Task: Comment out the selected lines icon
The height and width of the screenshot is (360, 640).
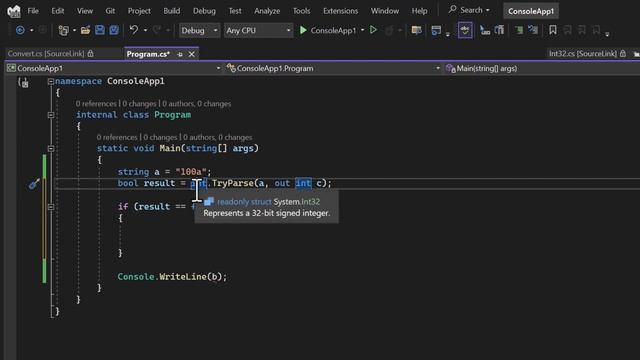Action: [x=519, y=30]
